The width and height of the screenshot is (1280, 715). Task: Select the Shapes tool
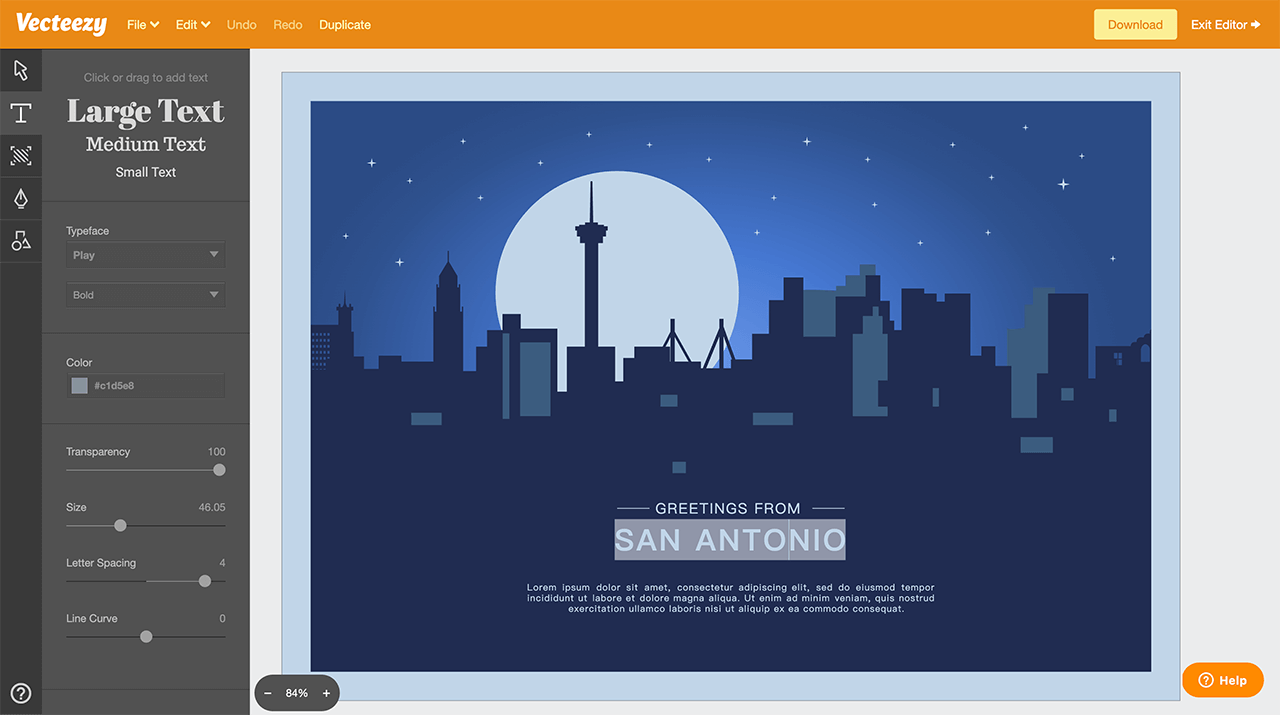pos(21,240)
